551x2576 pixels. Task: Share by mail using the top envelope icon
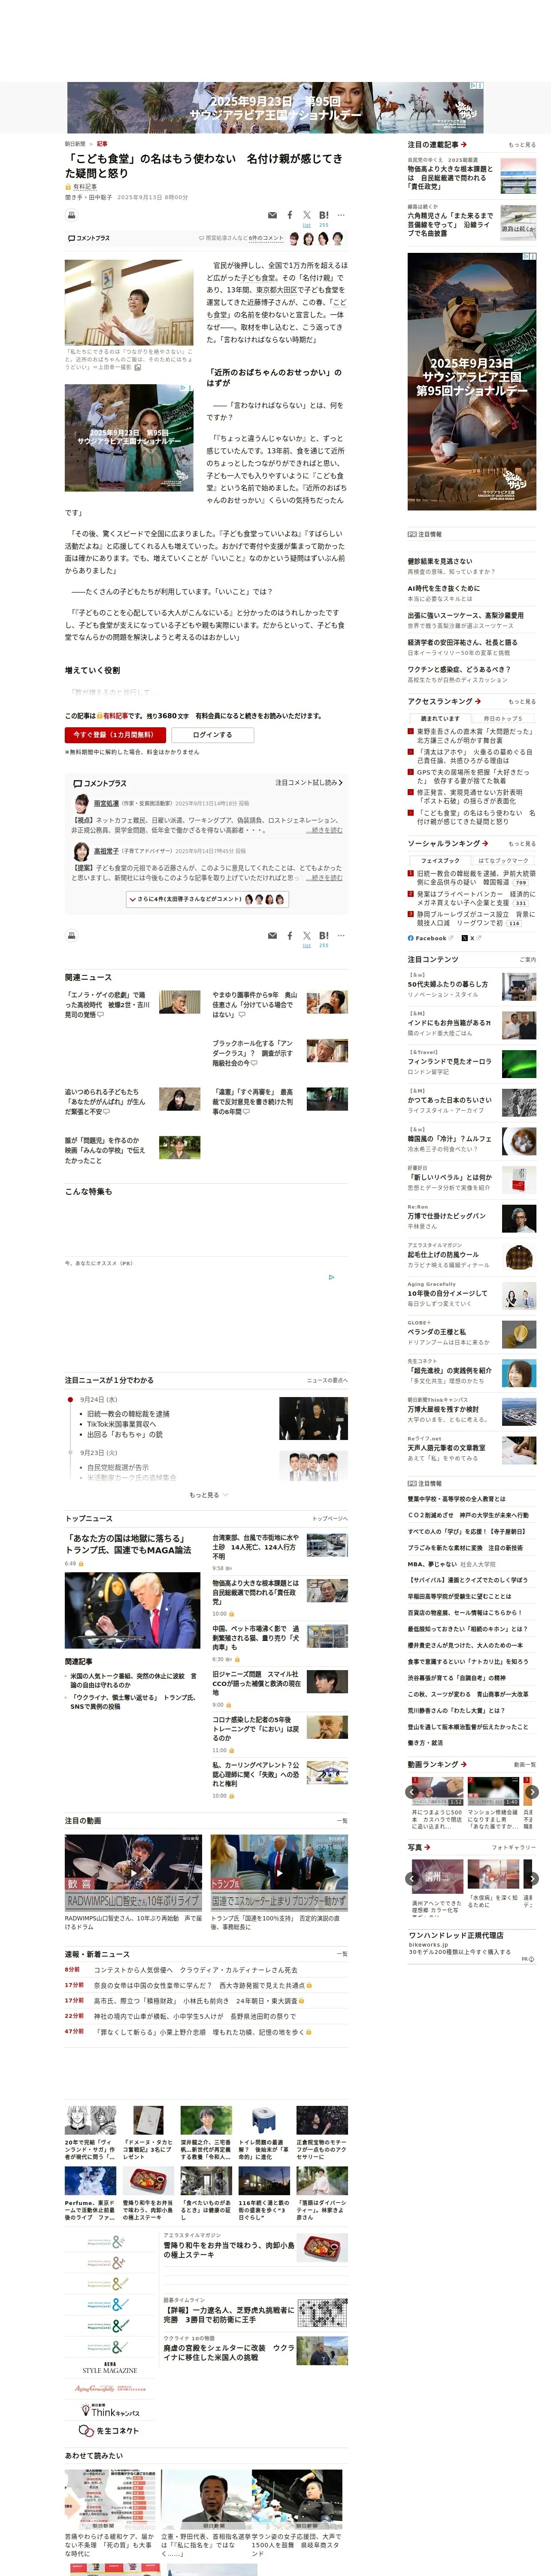[272, 215]
